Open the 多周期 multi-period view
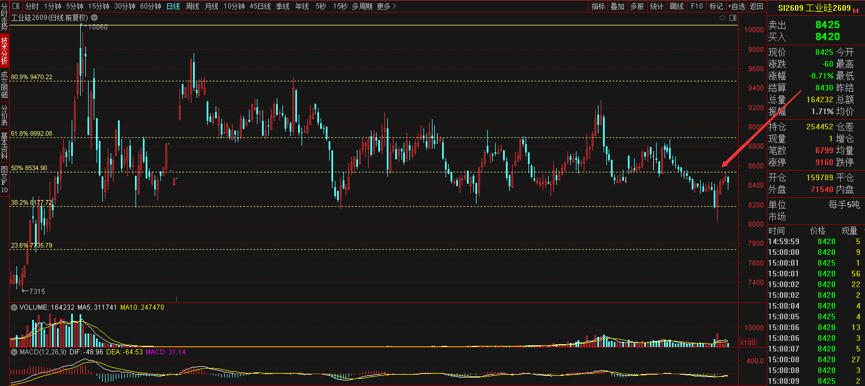 click(x=362, y=7)
